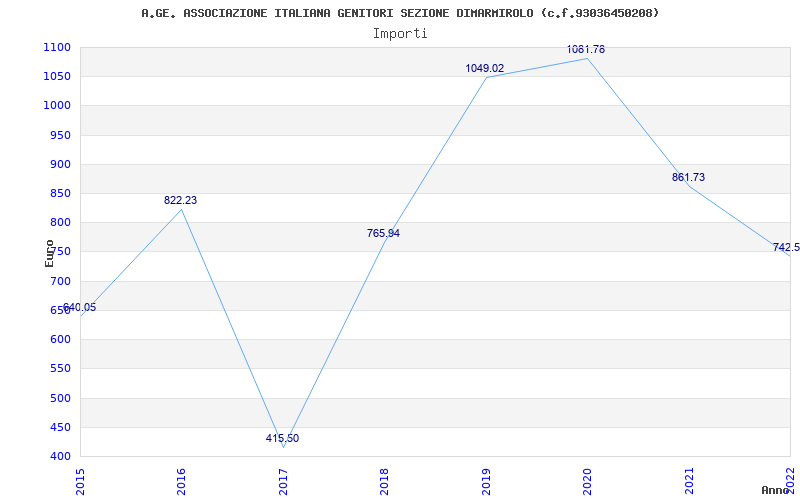
Task: Click the 2020 x-axis label
Action: (x=587, y=482)
